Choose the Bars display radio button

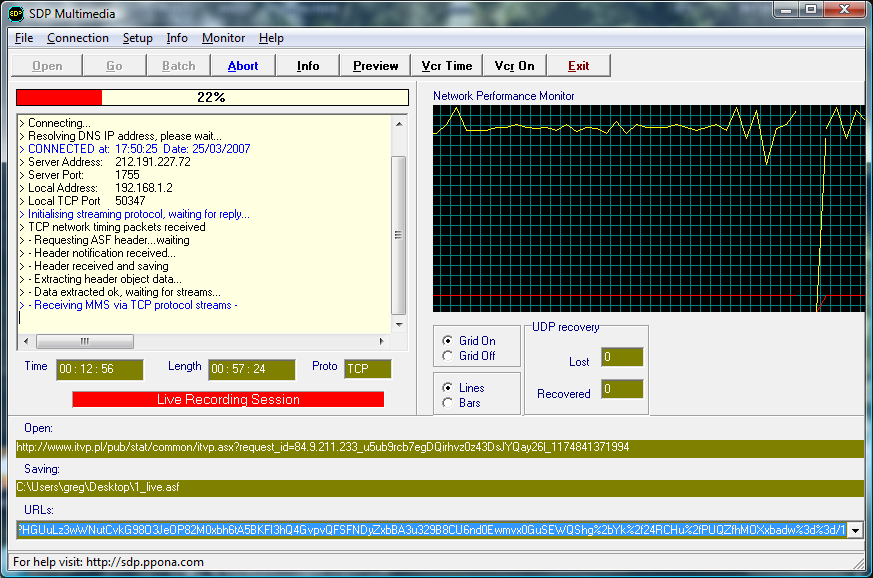click(x=447, y=403)
